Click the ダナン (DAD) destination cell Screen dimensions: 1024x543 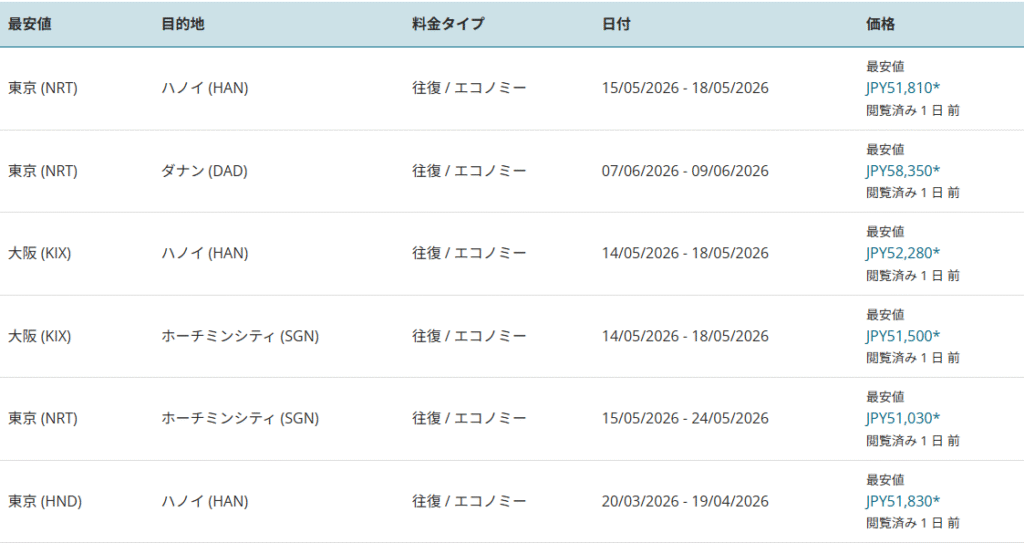[x=204, y=171]
